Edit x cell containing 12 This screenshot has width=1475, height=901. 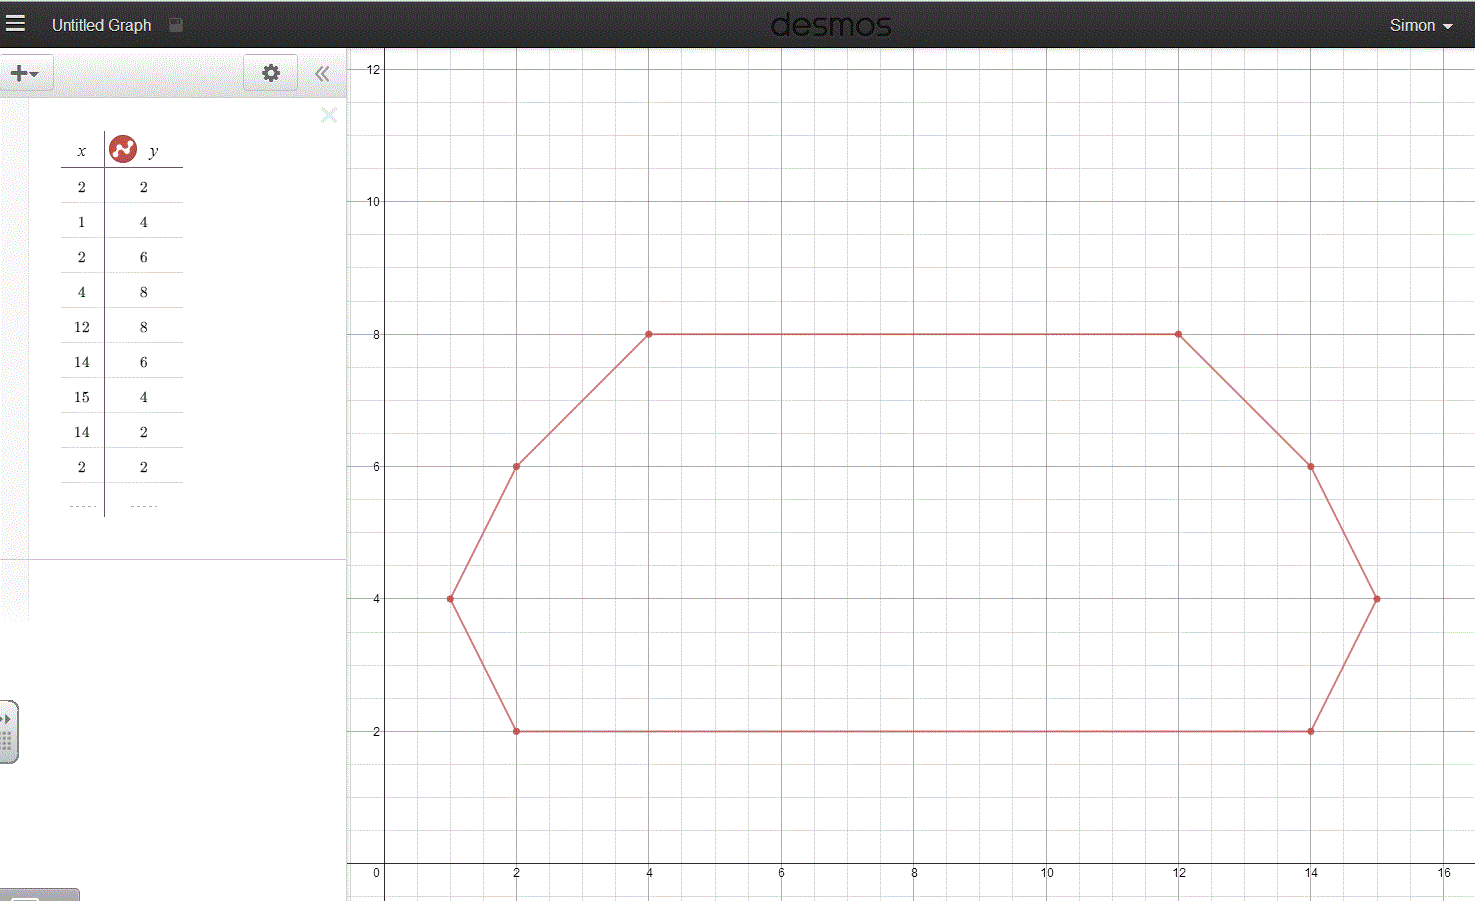click(82, 327)
